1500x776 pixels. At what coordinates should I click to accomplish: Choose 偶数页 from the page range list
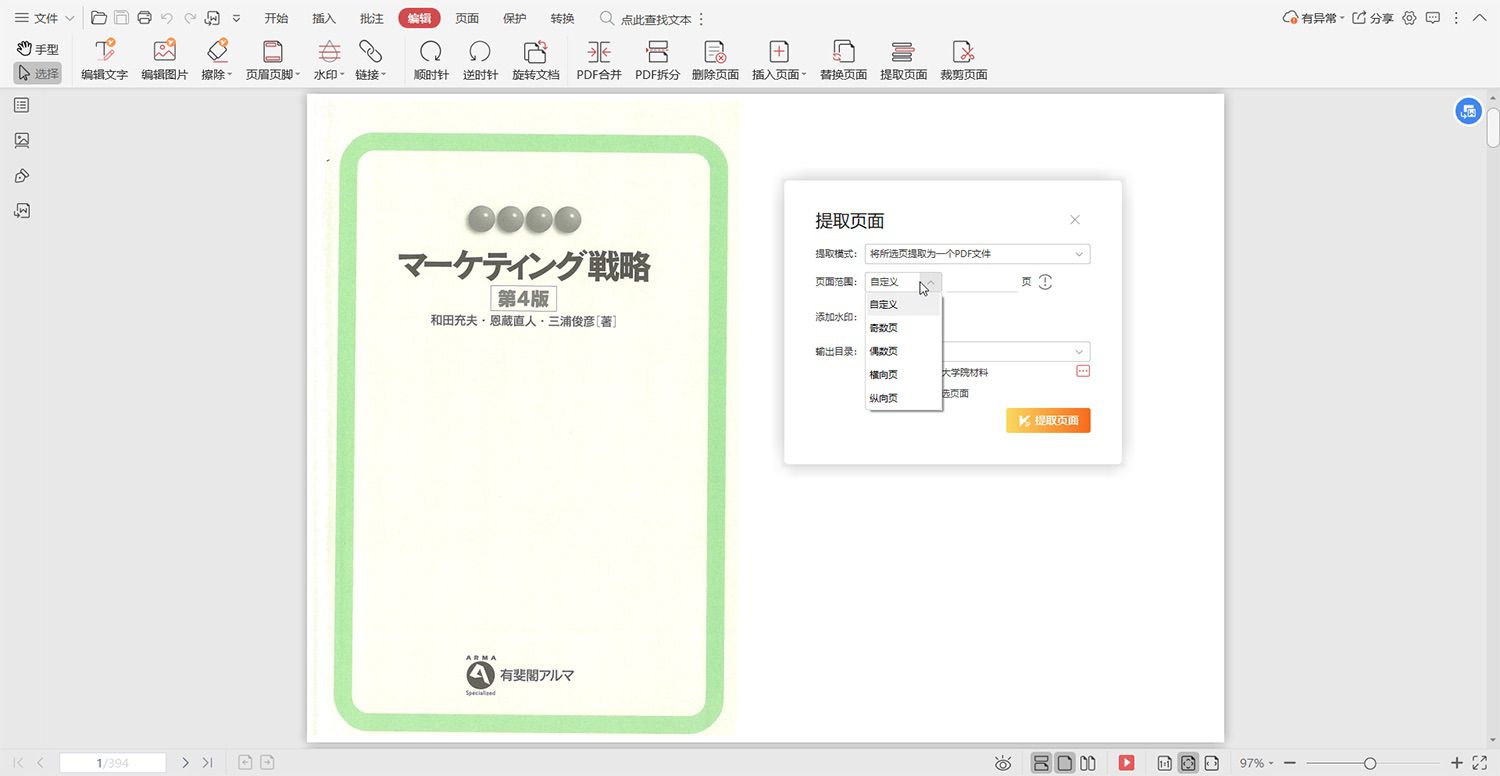pyautogui.click(x=903, y=351)
